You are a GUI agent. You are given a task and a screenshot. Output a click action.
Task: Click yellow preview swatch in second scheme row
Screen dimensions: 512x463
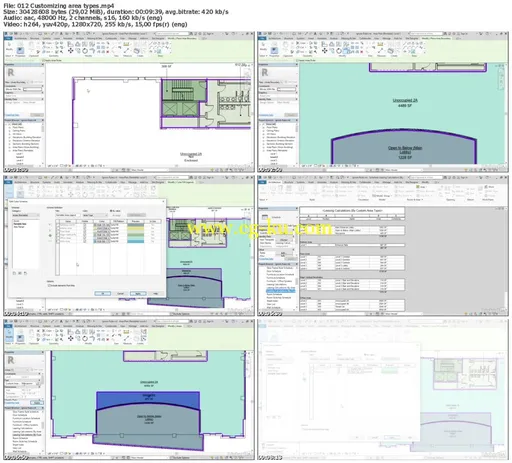click(x=136, y=228)
